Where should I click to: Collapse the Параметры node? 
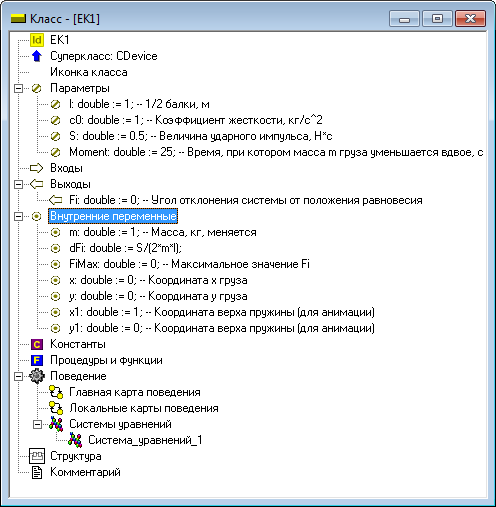[19, 88]
